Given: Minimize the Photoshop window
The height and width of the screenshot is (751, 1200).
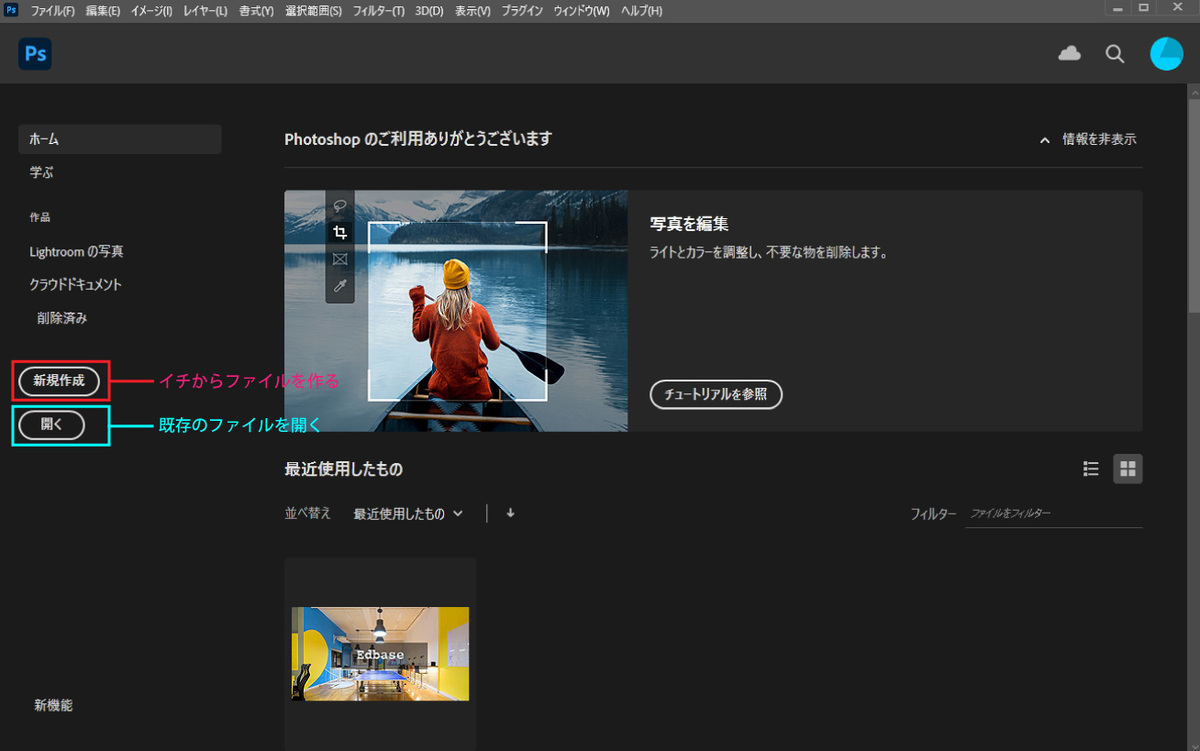Looking at the screenshot, I should (1117, 9).
